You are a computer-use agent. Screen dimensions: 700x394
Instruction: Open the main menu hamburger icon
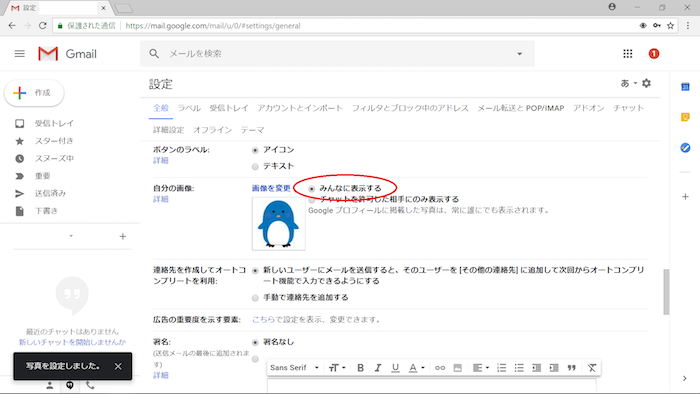click(20, 54)
